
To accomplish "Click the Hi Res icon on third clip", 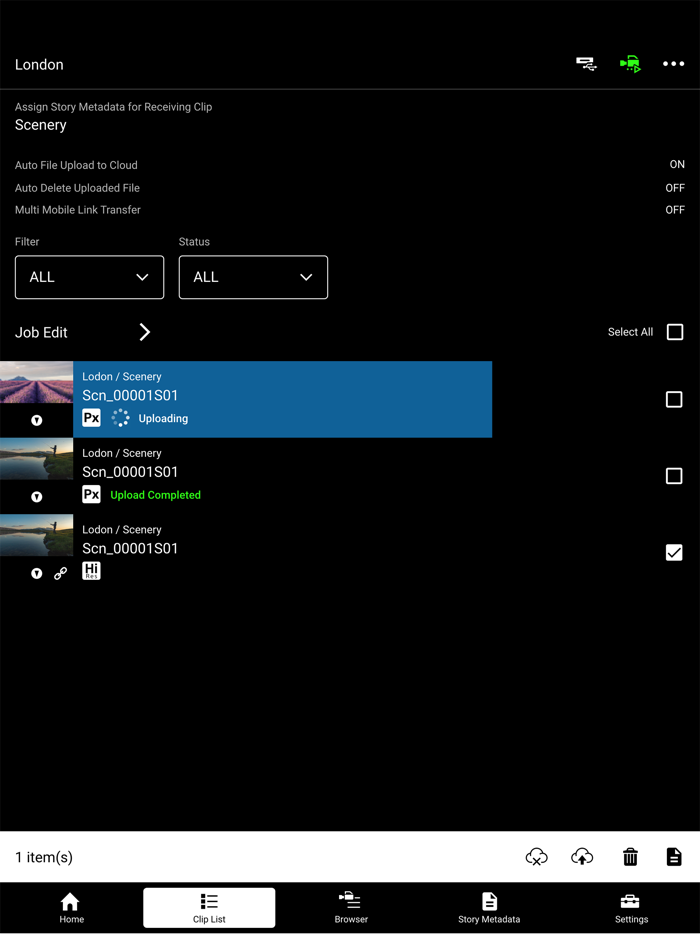I will click(91, 571).
